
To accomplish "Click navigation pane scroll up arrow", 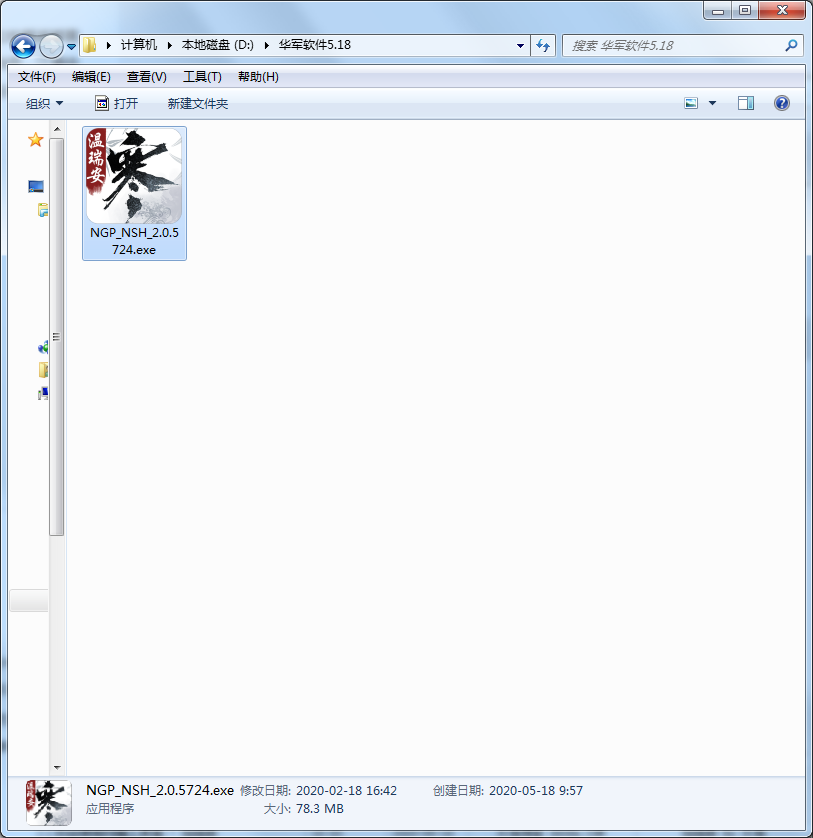I will click(x=57, y=129).
